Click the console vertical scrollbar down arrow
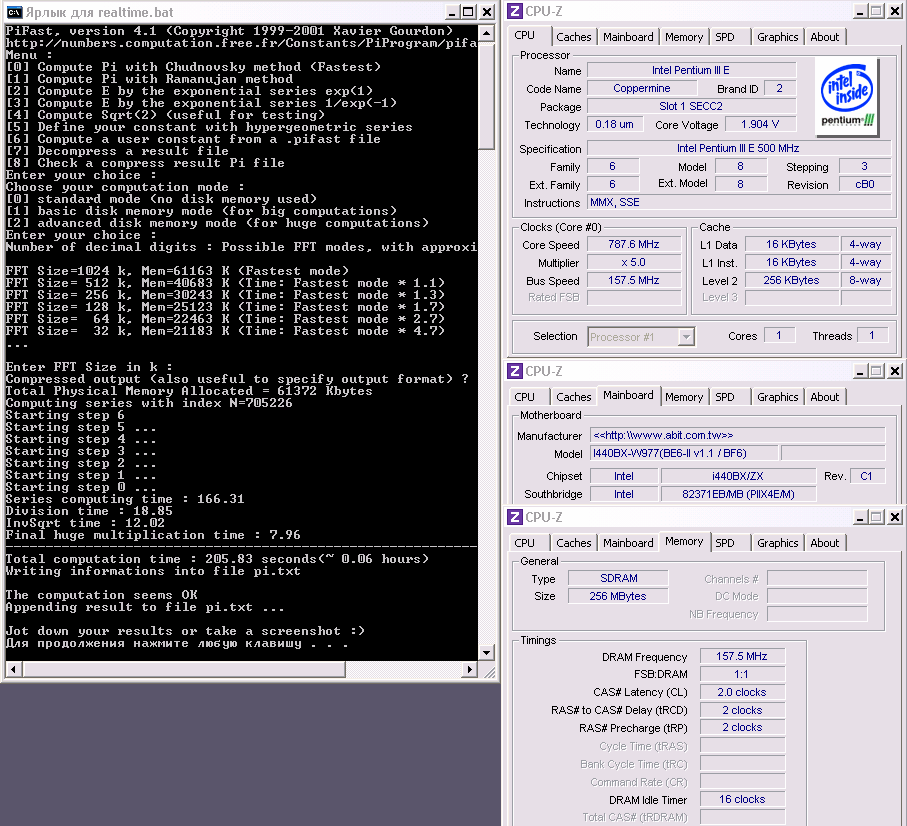This screenshot has width=907, height=826. [x=486, y=653]
